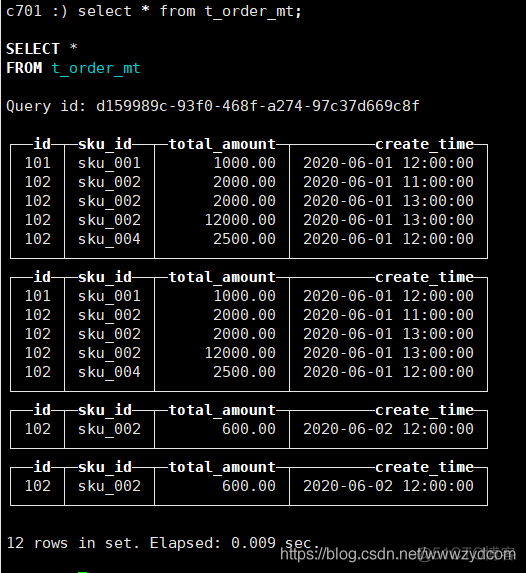This screenshot has width=526, height=573.
Task: Click the SELECT keyword in formatted query
Action: [x=33, y=49]
